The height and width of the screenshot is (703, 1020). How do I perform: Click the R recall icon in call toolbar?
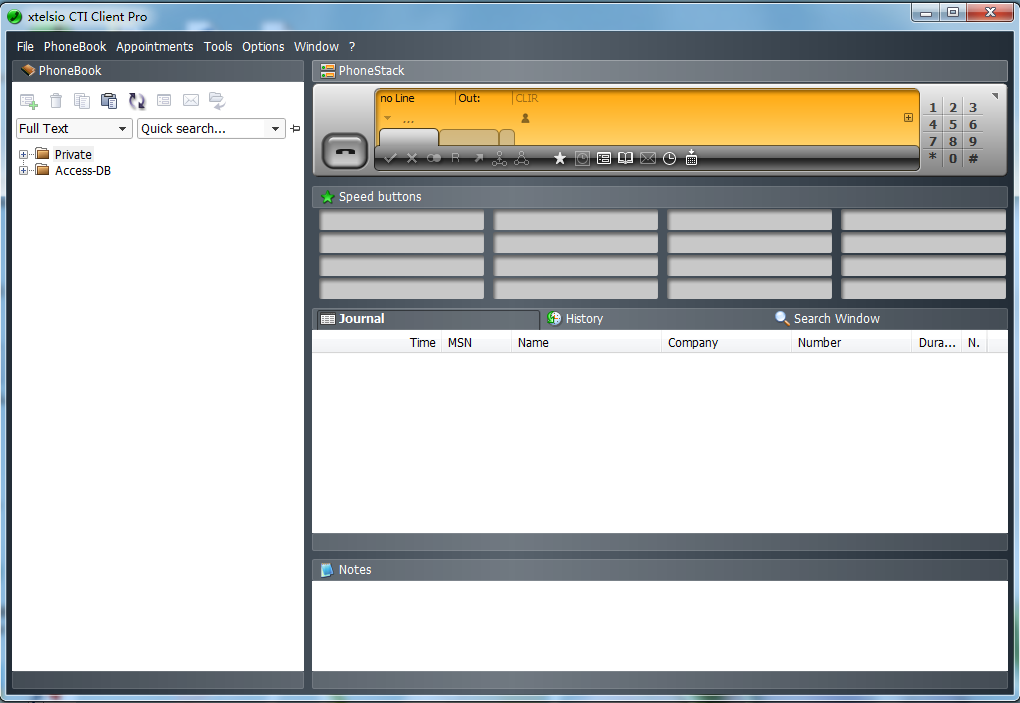455,158
